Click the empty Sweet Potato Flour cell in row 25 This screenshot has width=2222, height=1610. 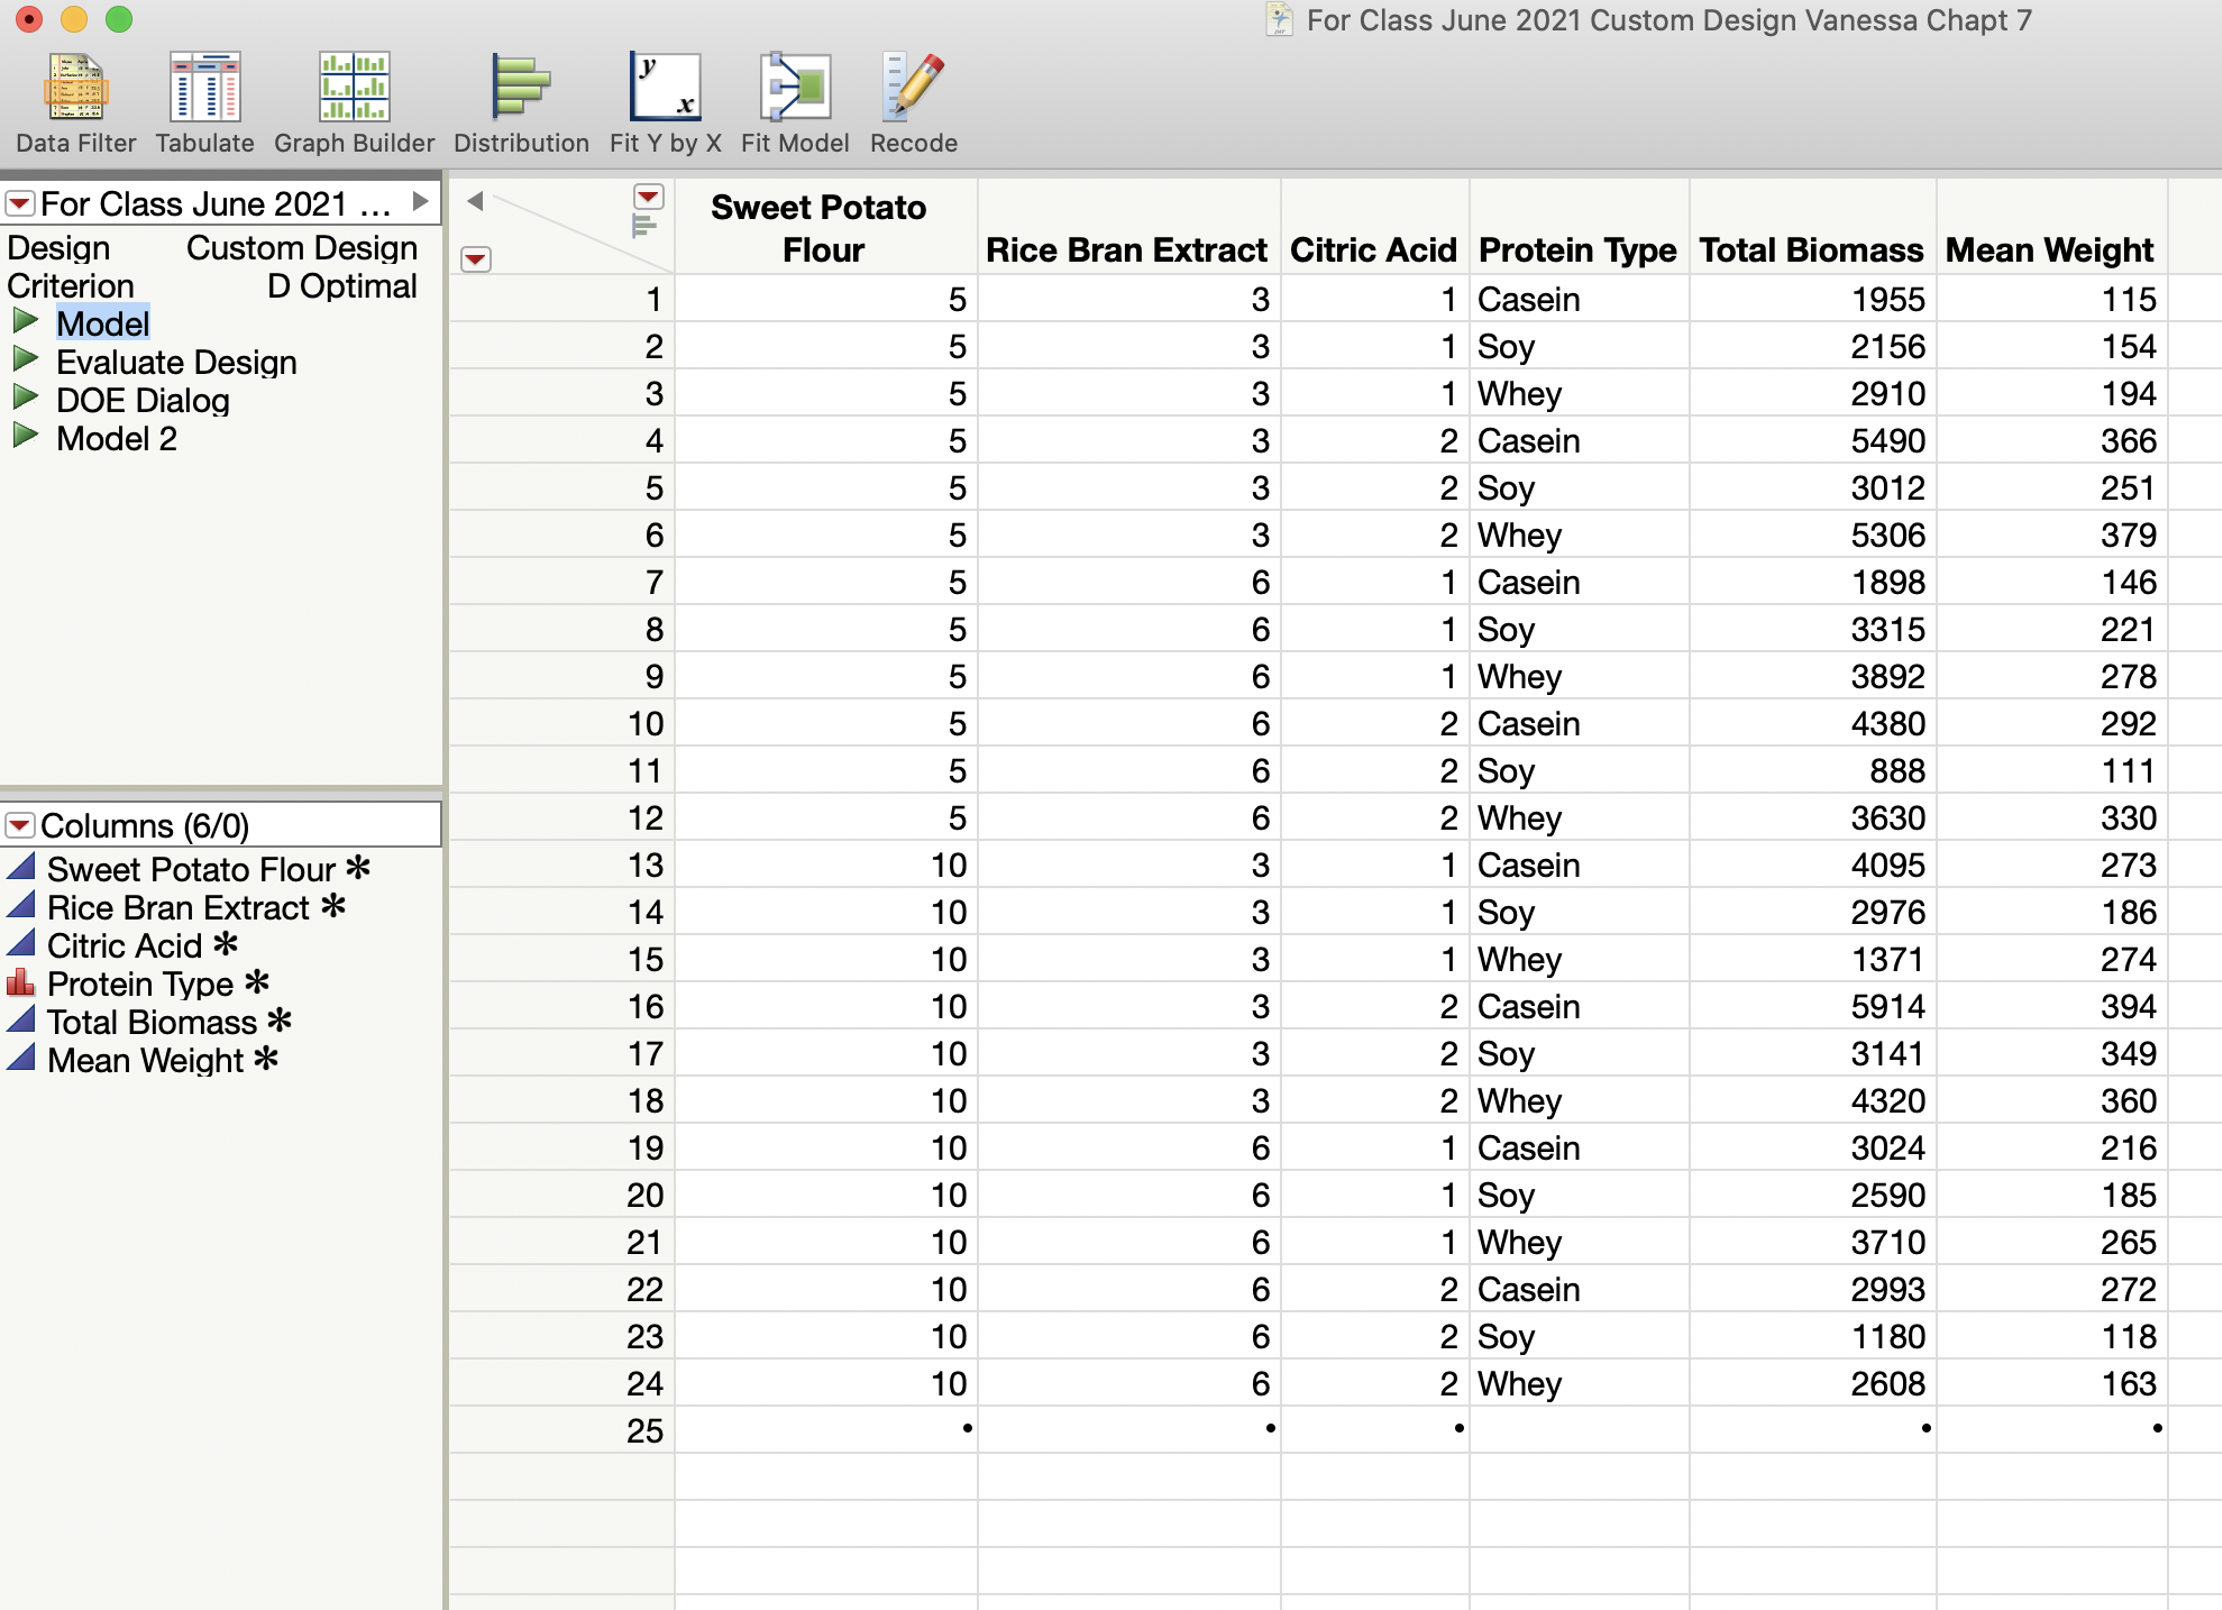826,1430
